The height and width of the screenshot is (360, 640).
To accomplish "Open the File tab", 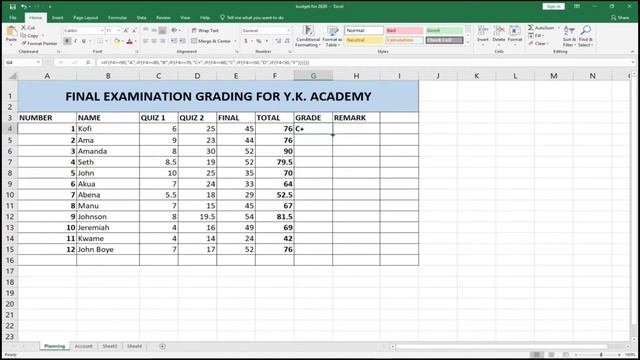I will [x=13, y=18].
